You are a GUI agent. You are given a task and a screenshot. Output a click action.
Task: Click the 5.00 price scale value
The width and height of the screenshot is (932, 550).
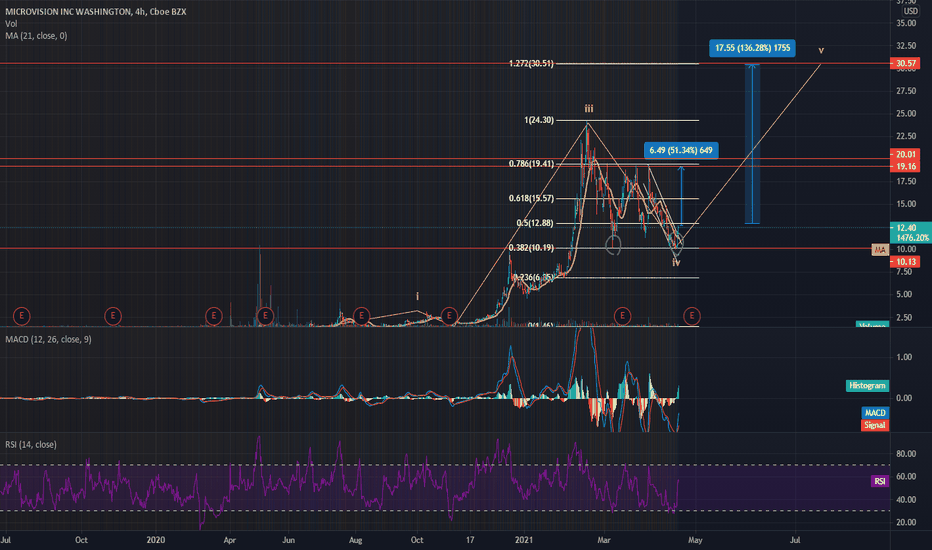click(903, 294)
